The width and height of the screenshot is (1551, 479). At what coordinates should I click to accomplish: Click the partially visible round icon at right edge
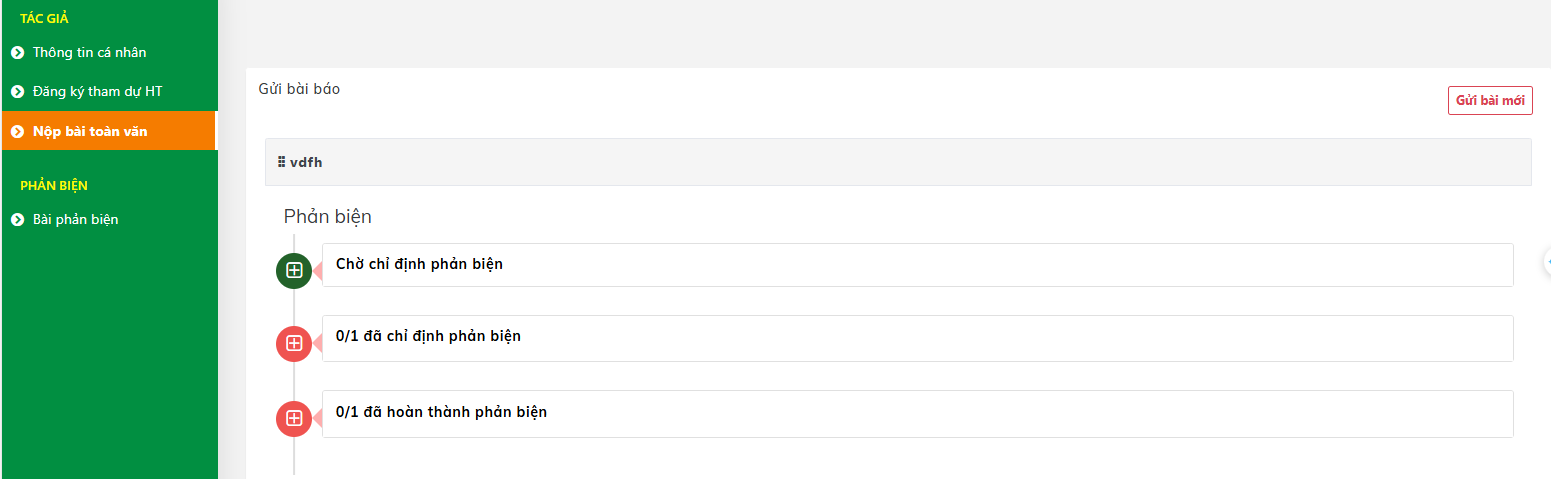1547,262
